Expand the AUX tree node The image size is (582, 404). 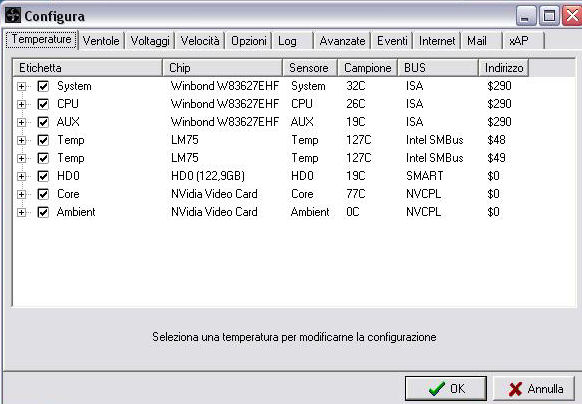tap(22, 122)
